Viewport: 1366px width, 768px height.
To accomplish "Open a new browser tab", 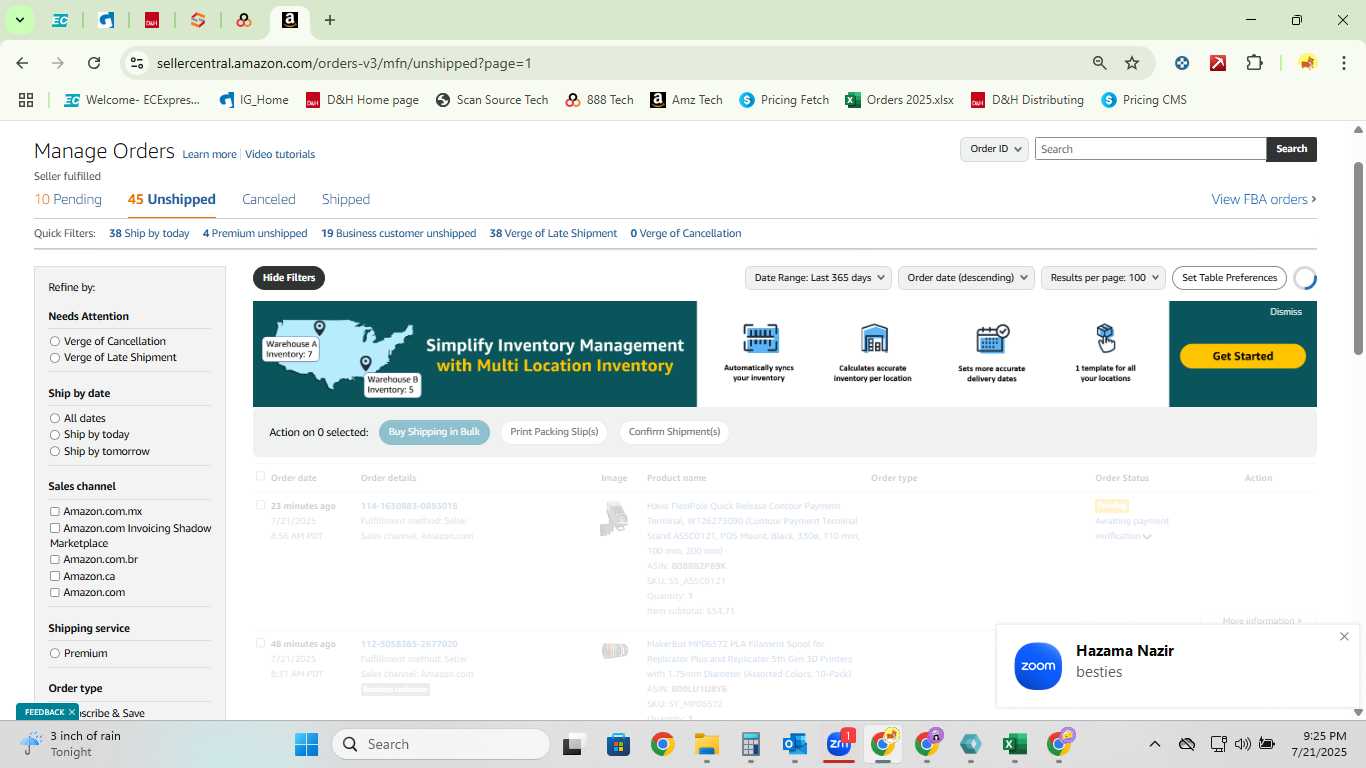I will pyautogui.click(x=330, y=20).
